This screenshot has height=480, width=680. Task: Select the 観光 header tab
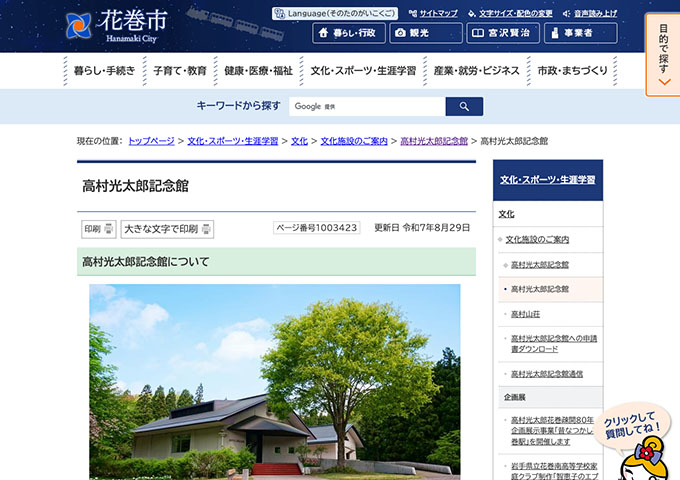426,33
